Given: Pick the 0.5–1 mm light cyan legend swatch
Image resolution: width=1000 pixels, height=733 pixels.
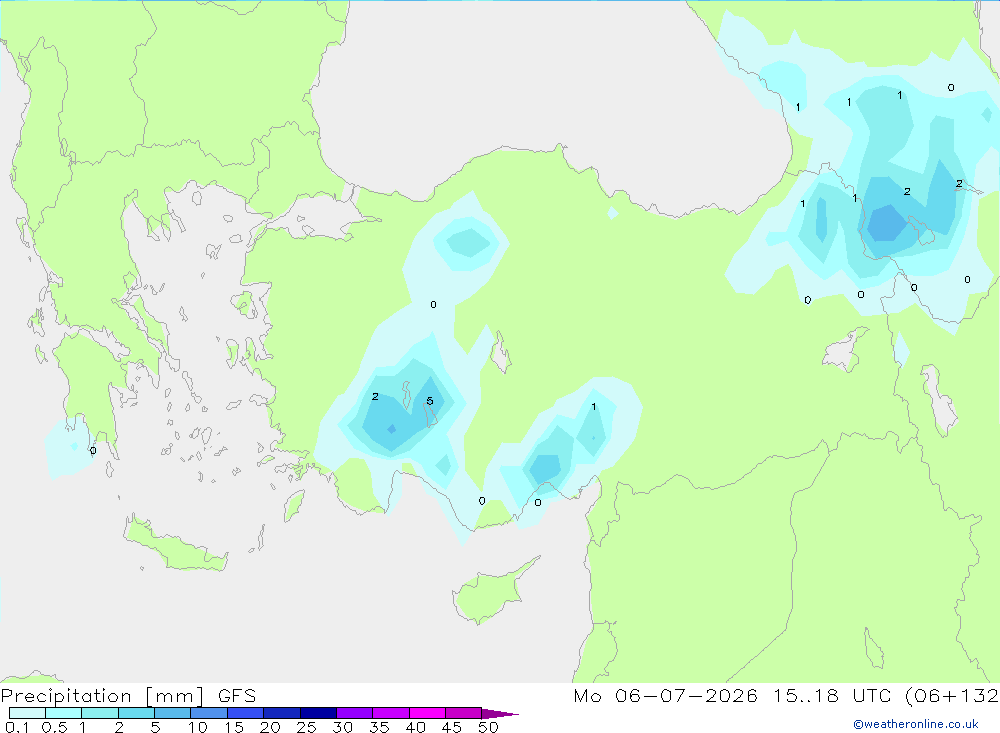Looking at the screenshot, I should [64, 713].
